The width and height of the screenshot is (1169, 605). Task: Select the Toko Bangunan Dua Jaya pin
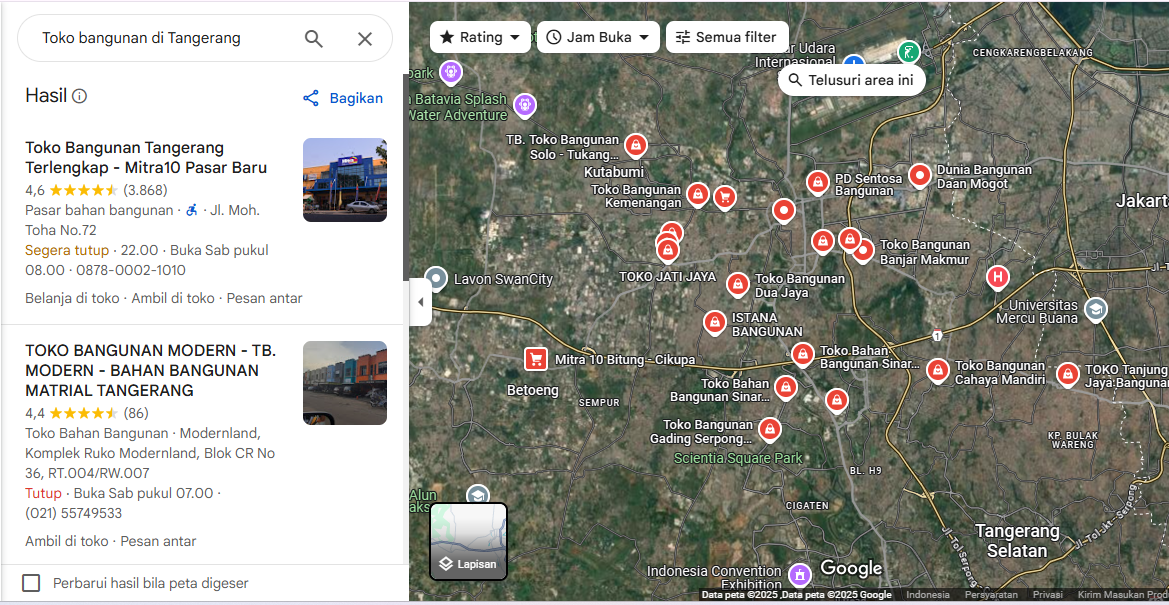pyautogui.click(x=738, y=283)
